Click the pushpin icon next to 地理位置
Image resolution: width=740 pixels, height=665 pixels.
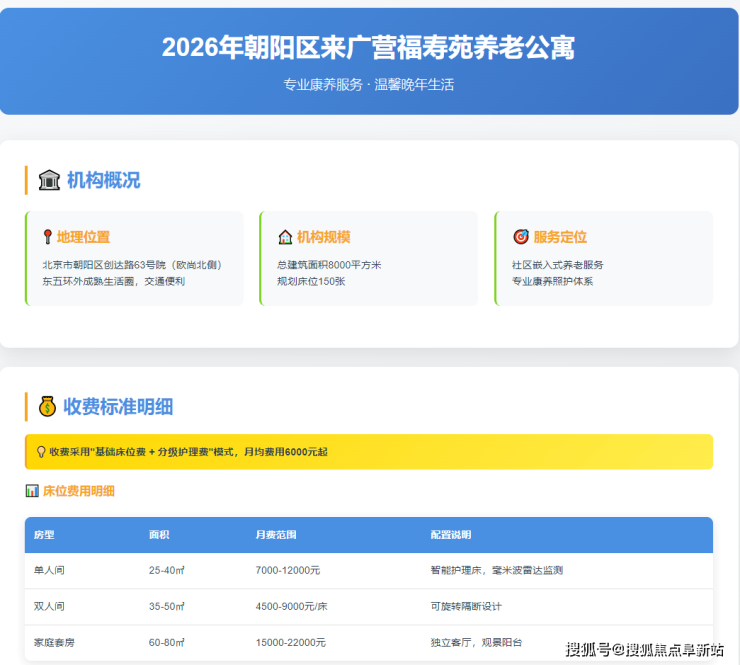(x=47, y=237)
